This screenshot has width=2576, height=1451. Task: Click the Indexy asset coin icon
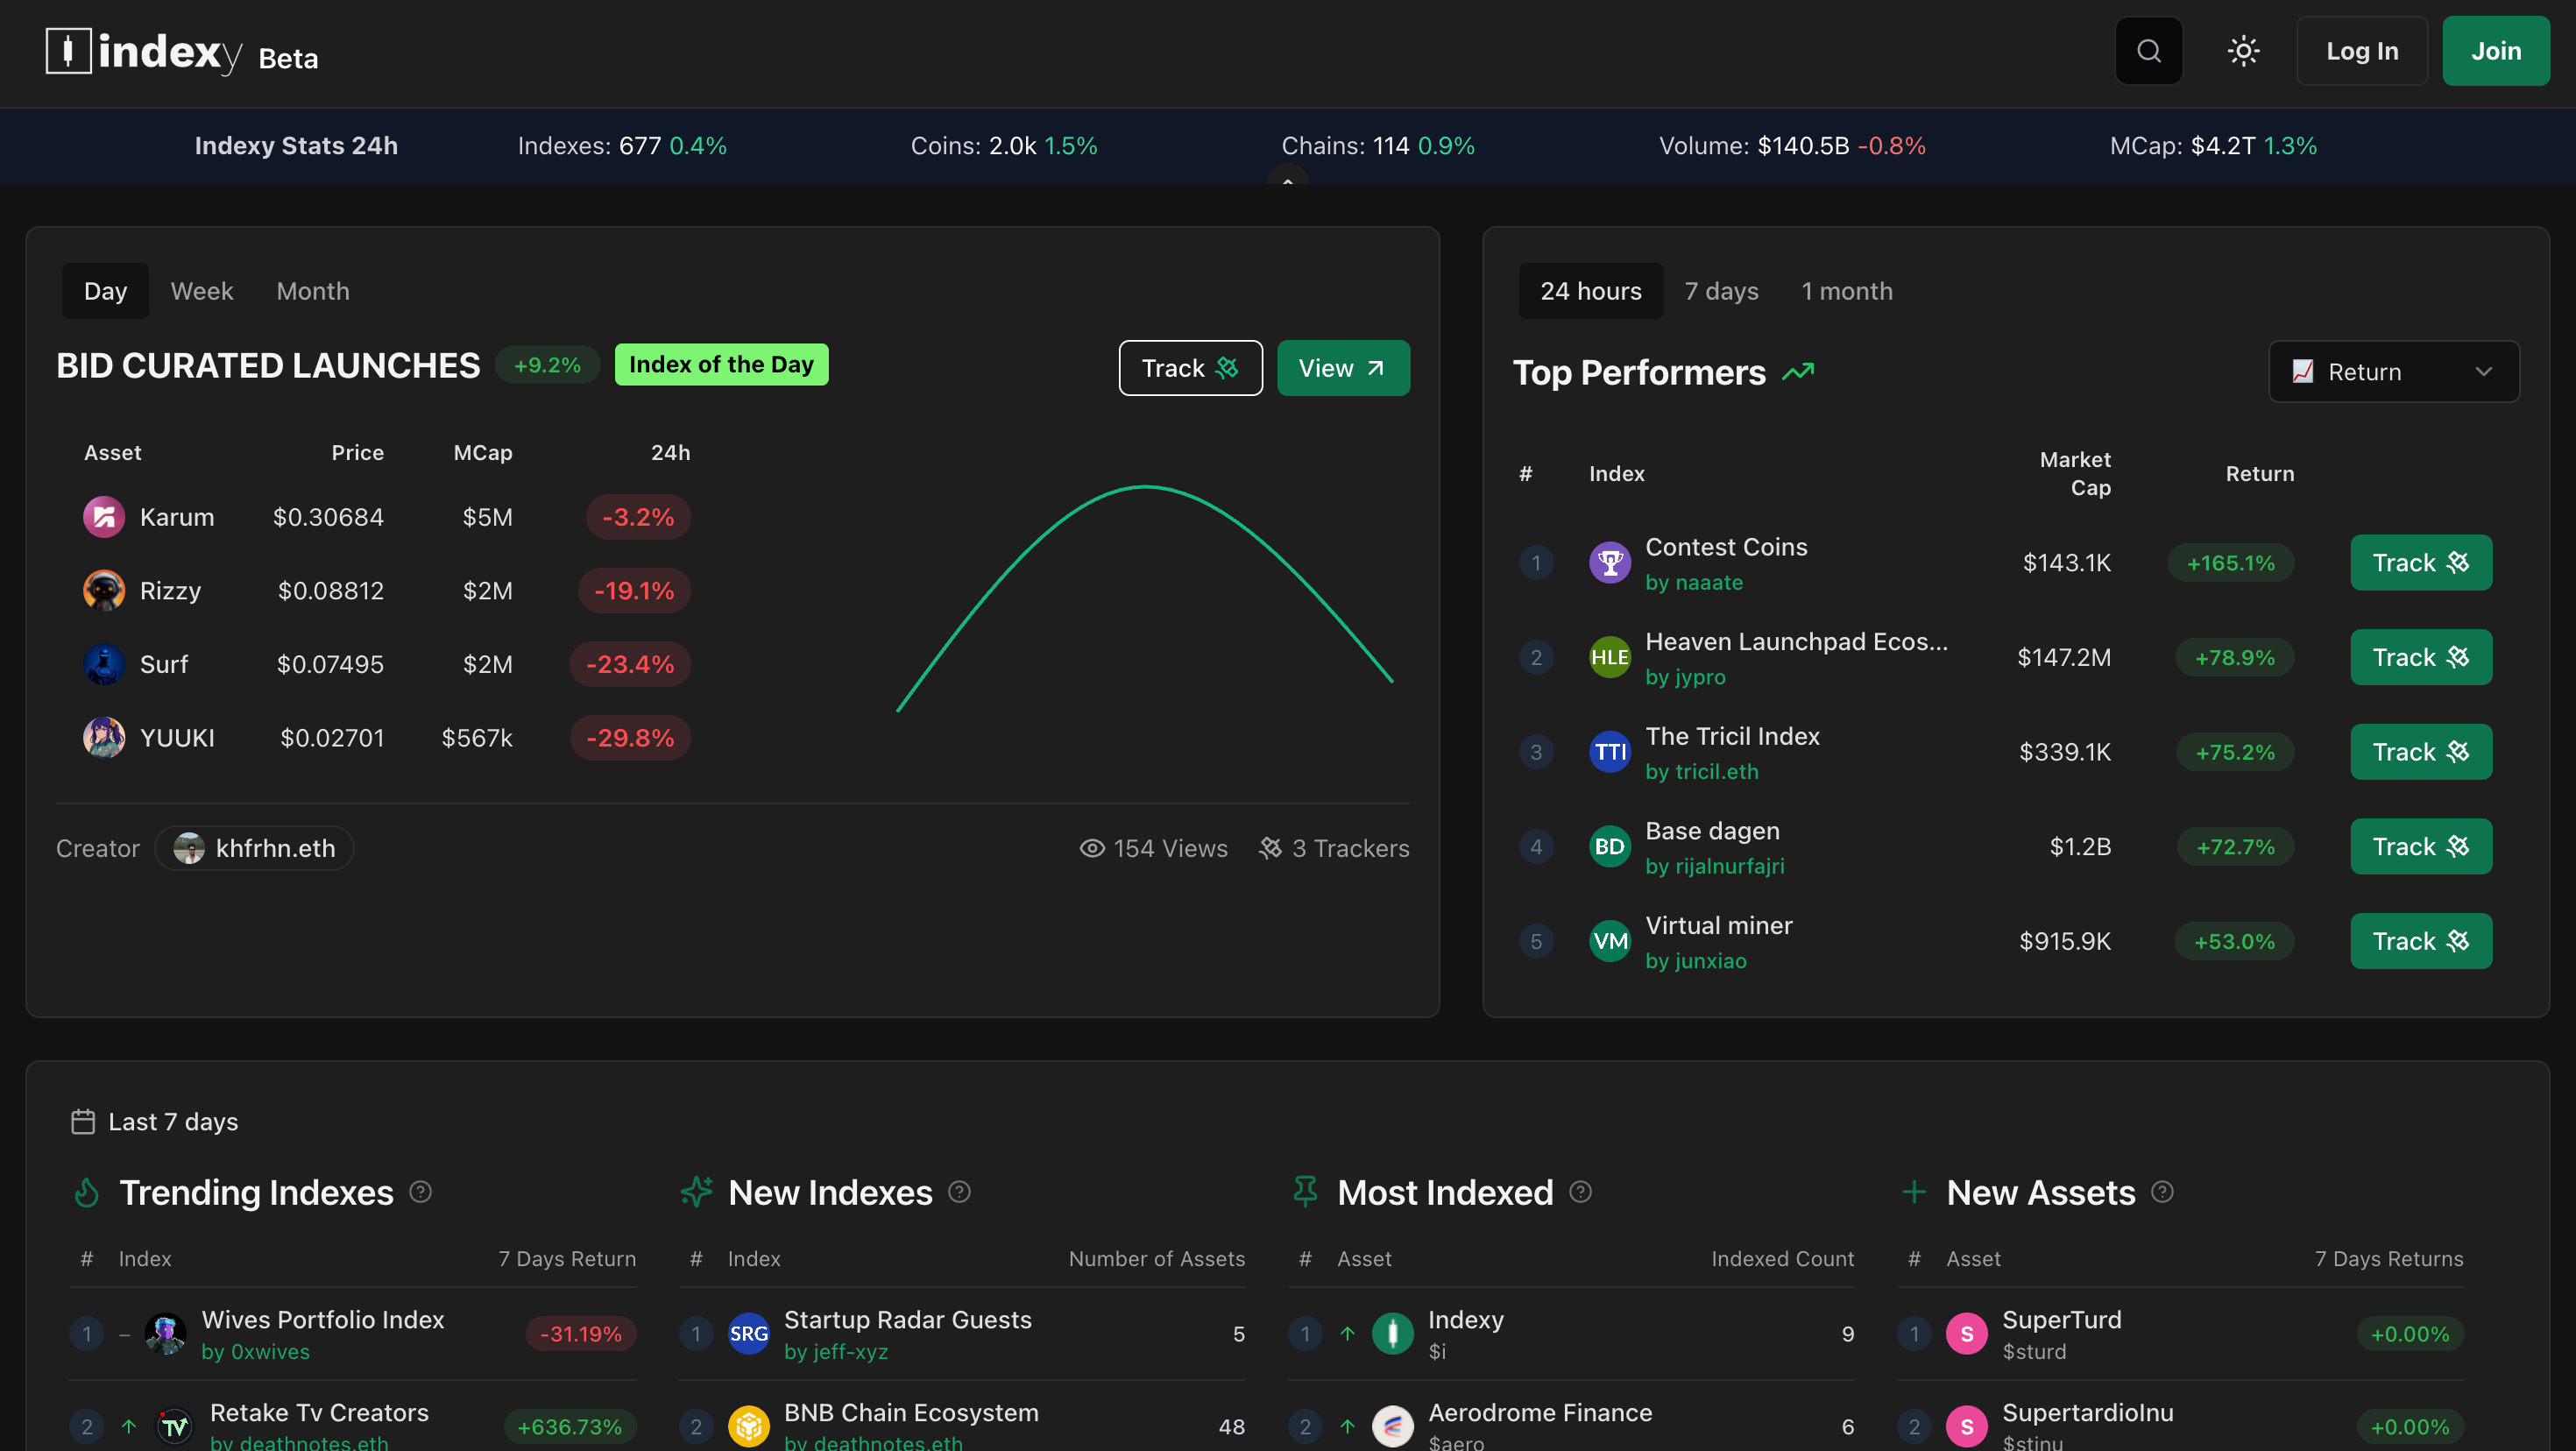(x=1392, y=1334)
